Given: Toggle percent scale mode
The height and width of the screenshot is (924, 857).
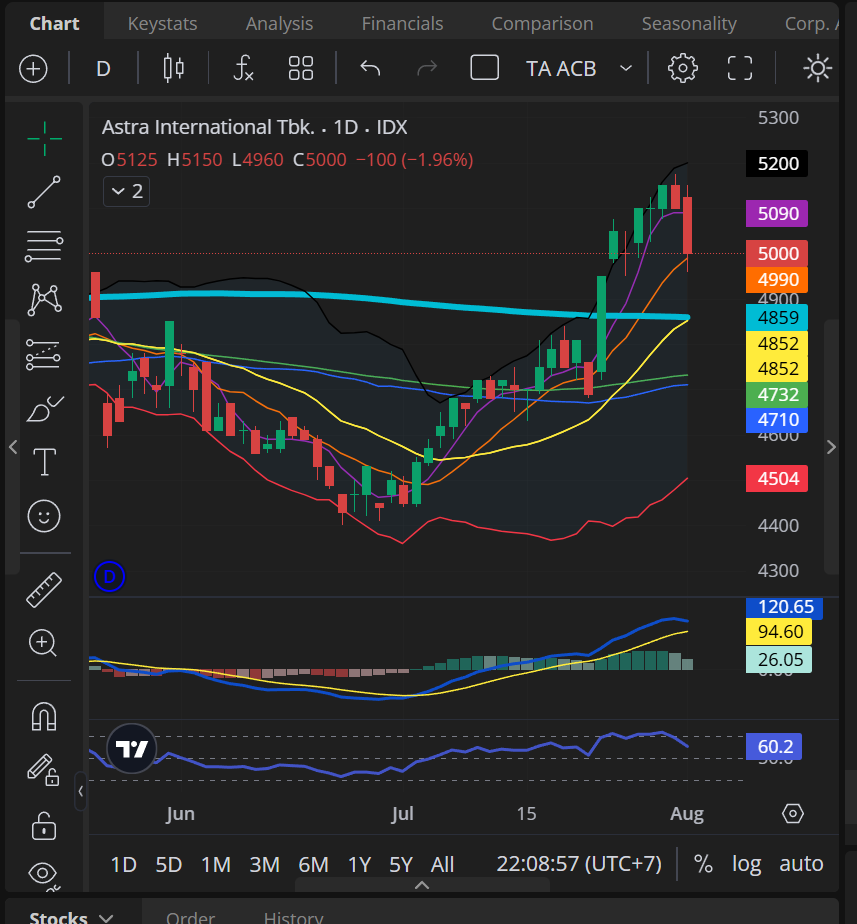Looking at the screenshot, I should [703, 864].
